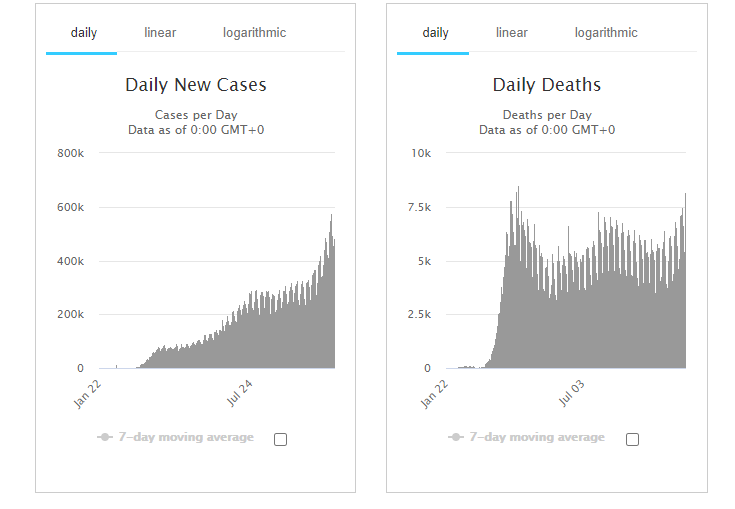Click the tallest bar in Daily New Cases
735x509 pixels.
[x=331, y=292]
